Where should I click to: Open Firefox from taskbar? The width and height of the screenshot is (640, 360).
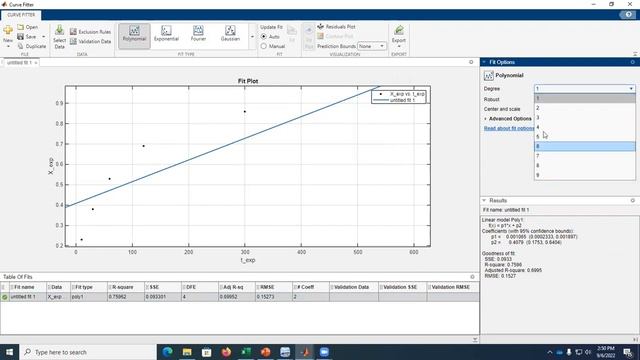click(x=226, y=351)
